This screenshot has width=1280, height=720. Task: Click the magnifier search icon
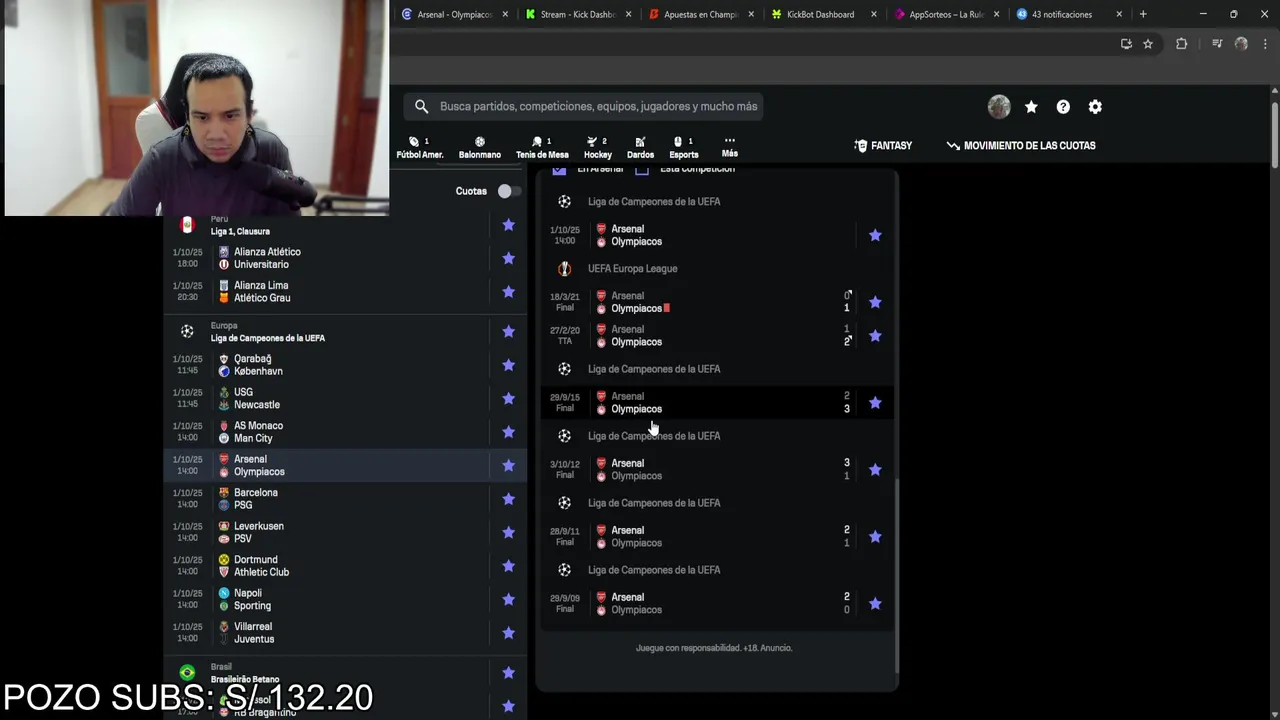click(421, 106)
